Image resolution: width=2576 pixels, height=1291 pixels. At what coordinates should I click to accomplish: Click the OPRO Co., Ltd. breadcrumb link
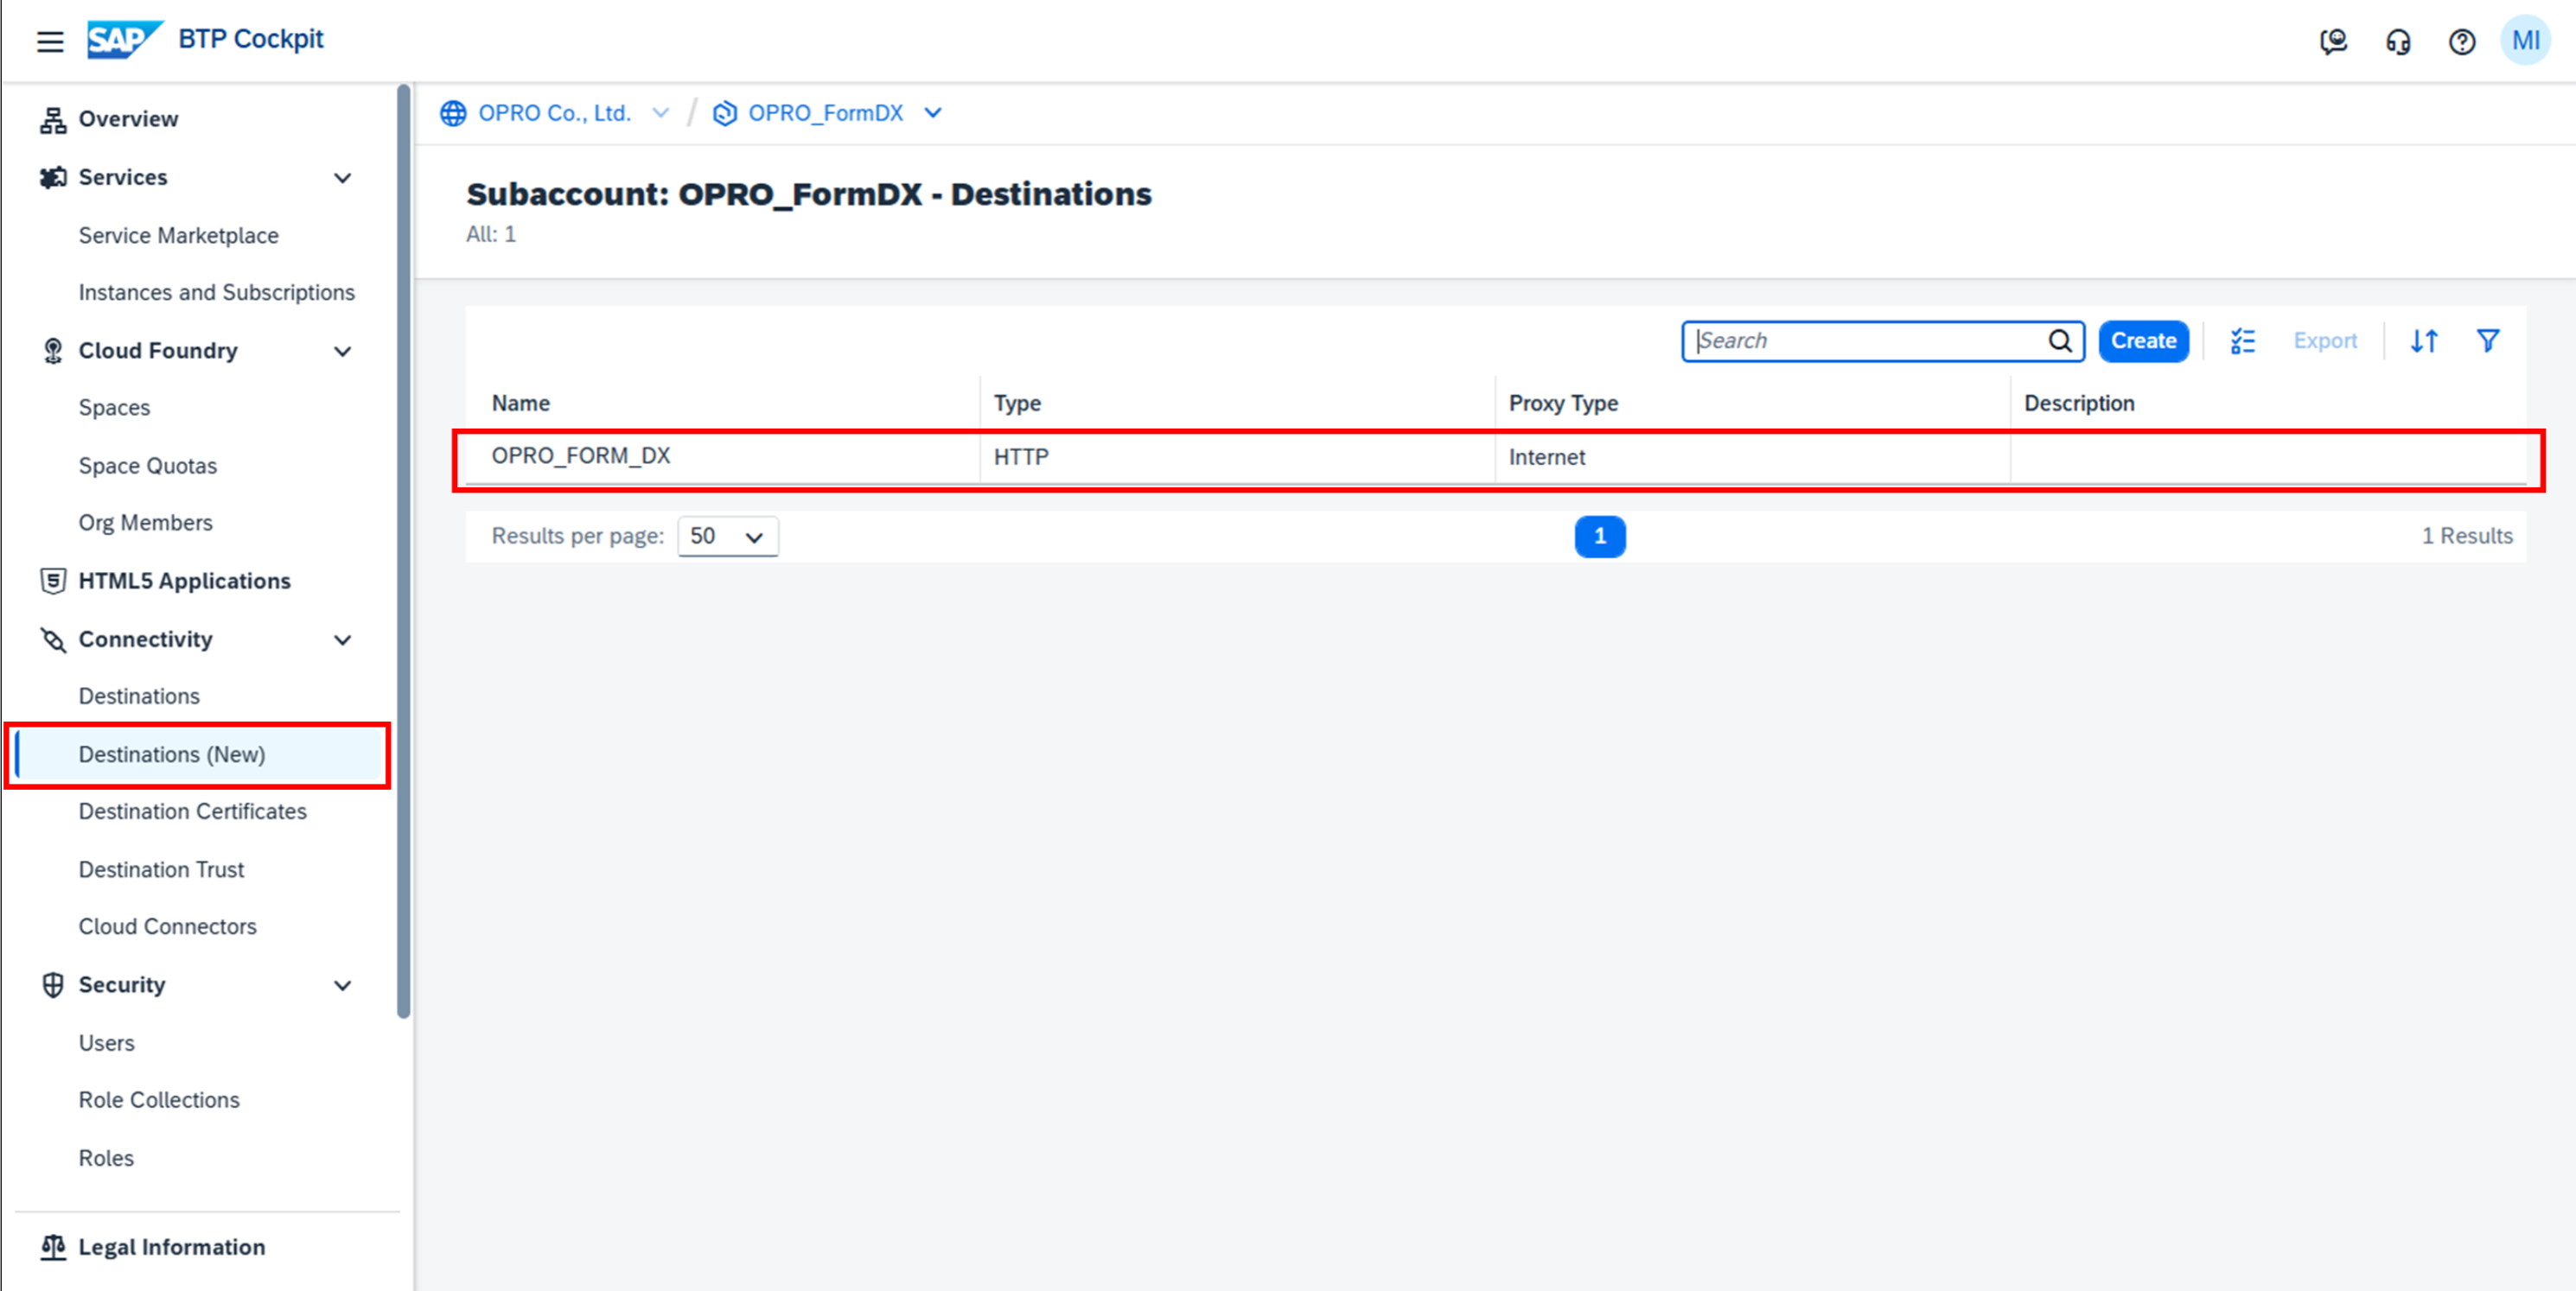click(x=554, y=113)
